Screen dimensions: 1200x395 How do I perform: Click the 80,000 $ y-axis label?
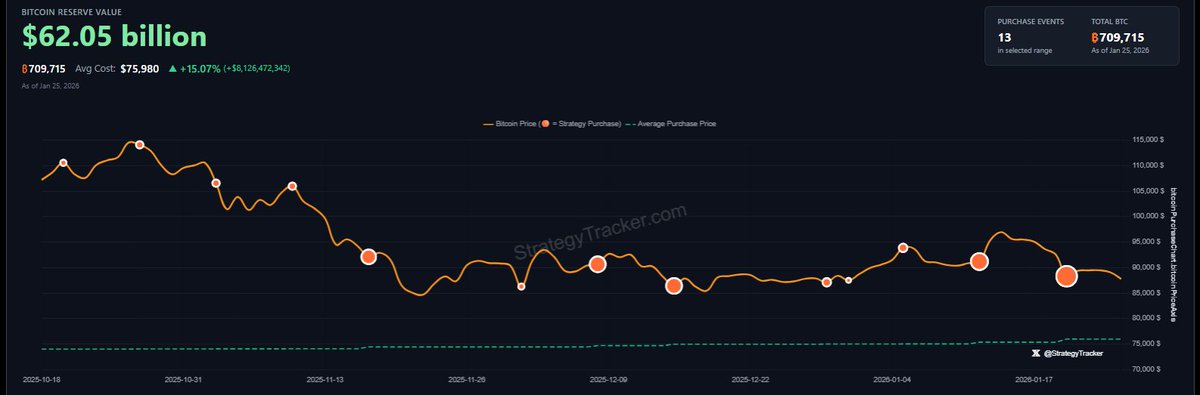tap(1146, 318)
